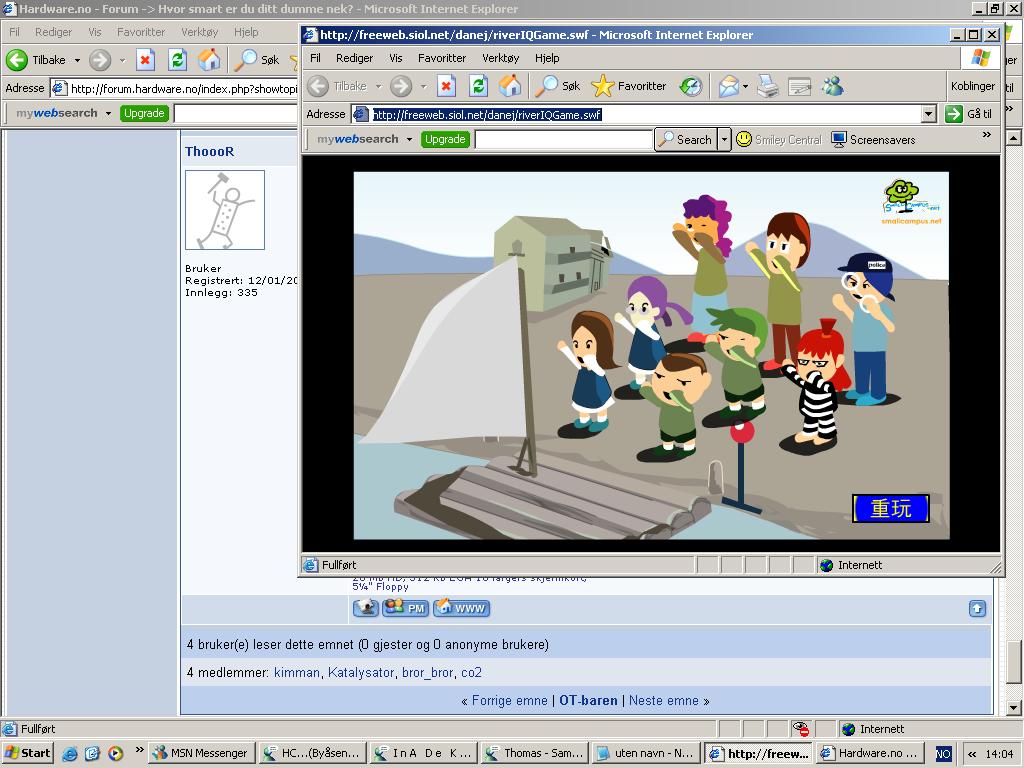Click Edit page icon in front toolbar
1024x768 pixels.
(x=799, y=86)
